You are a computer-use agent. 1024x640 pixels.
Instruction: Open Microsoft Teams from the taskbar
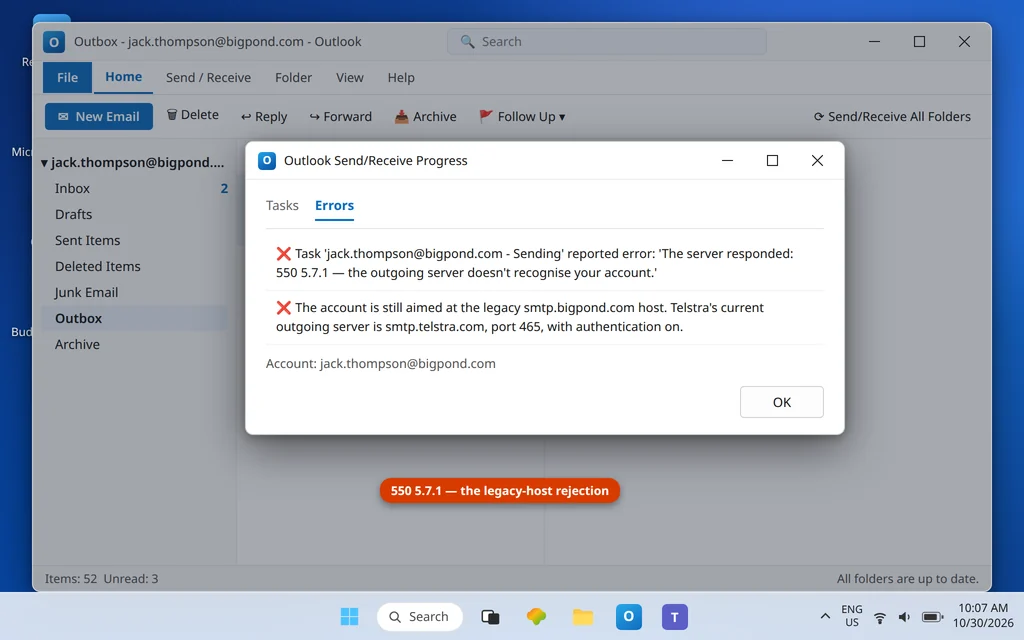675,616
